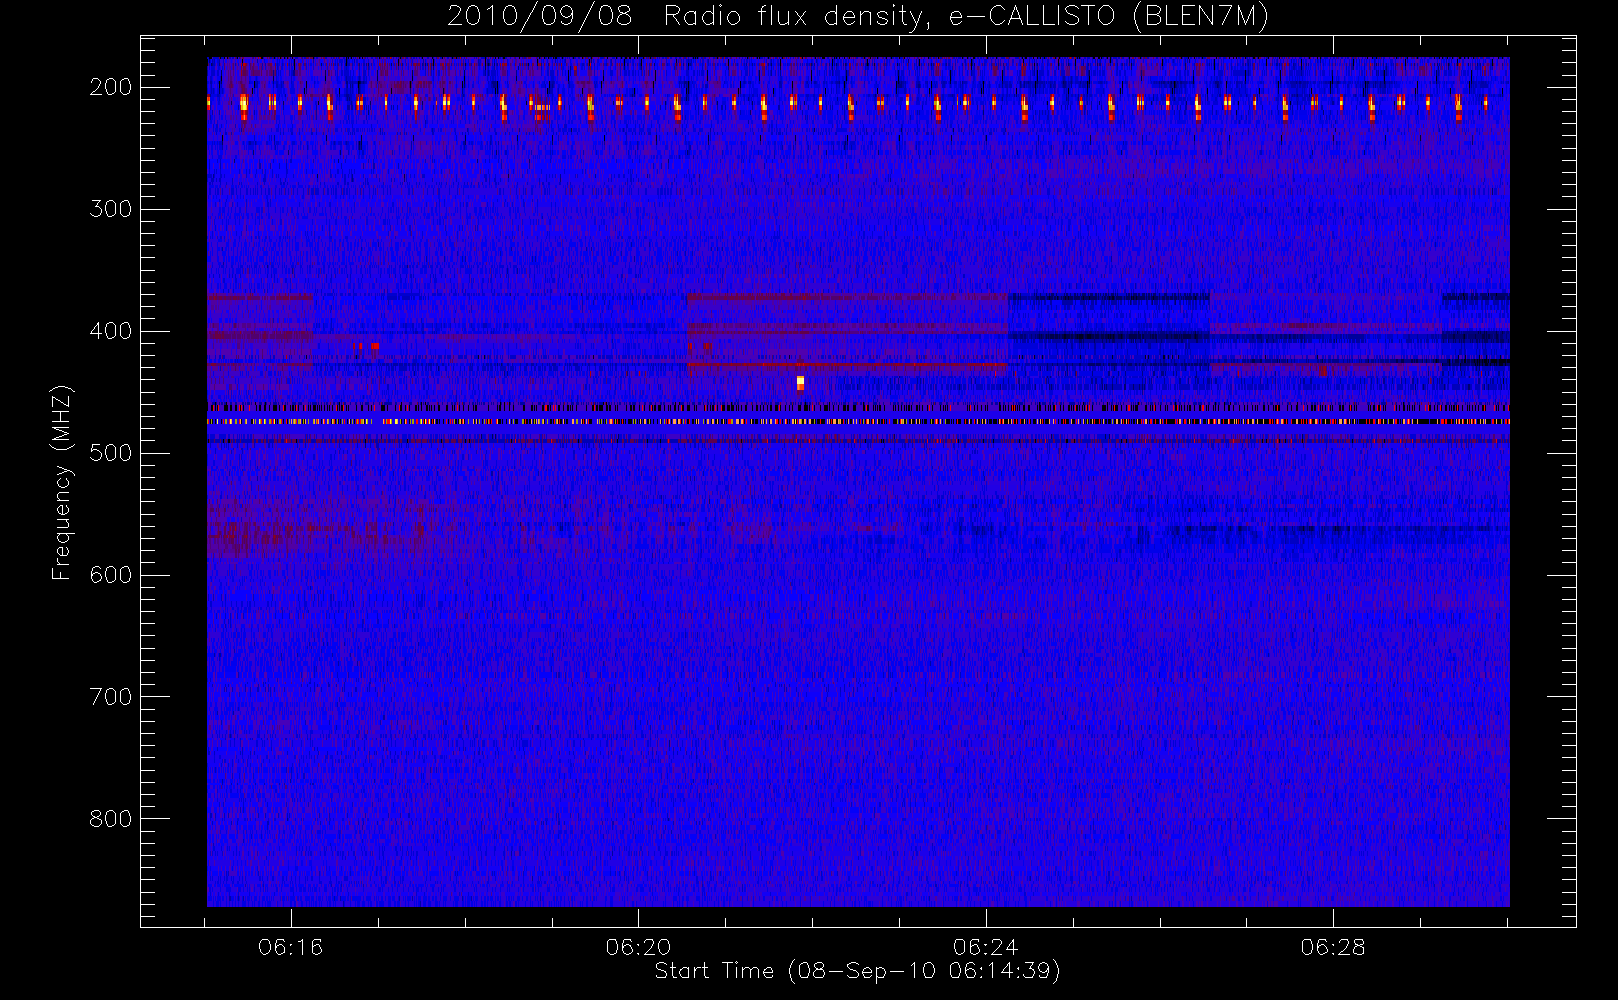Click the 300 frequency tick label
The width and height of the screenshot is (1618, 1000).
click(x=111, y=209)
